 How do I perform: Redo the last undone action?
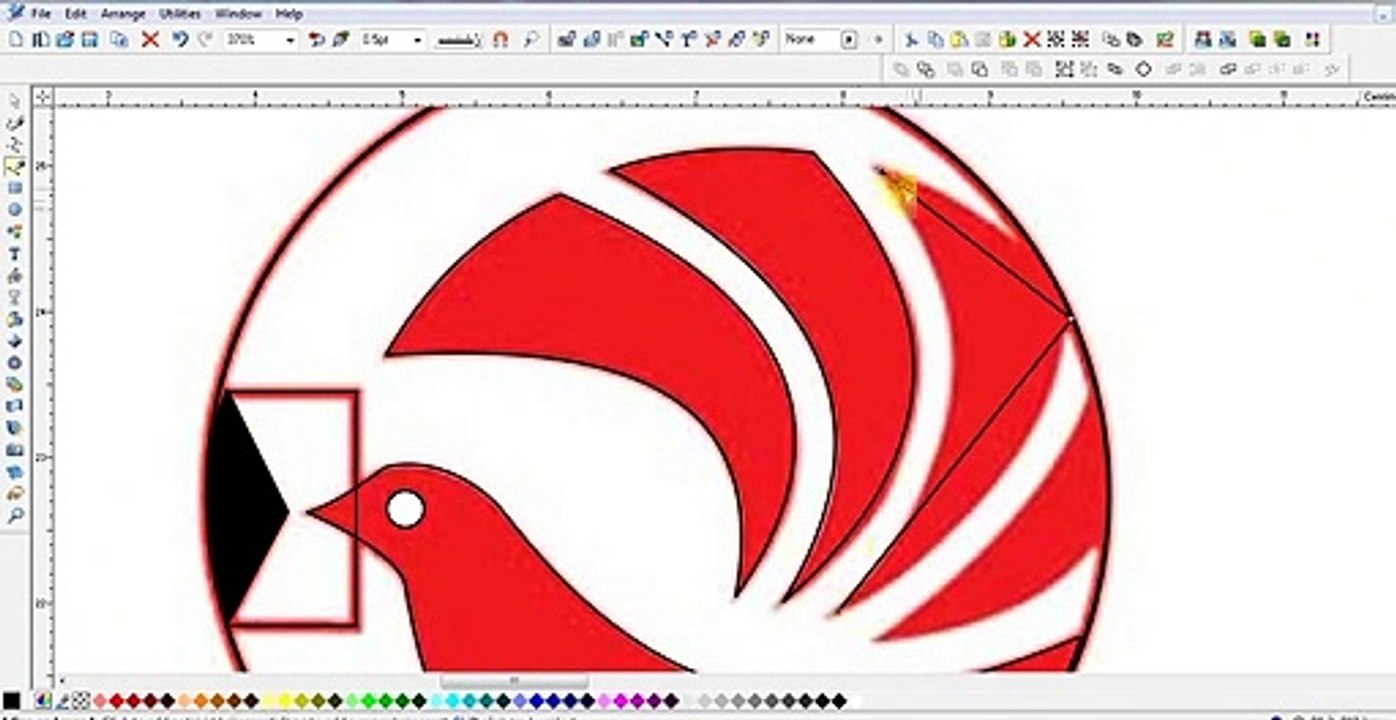click(x=205, y=40)
